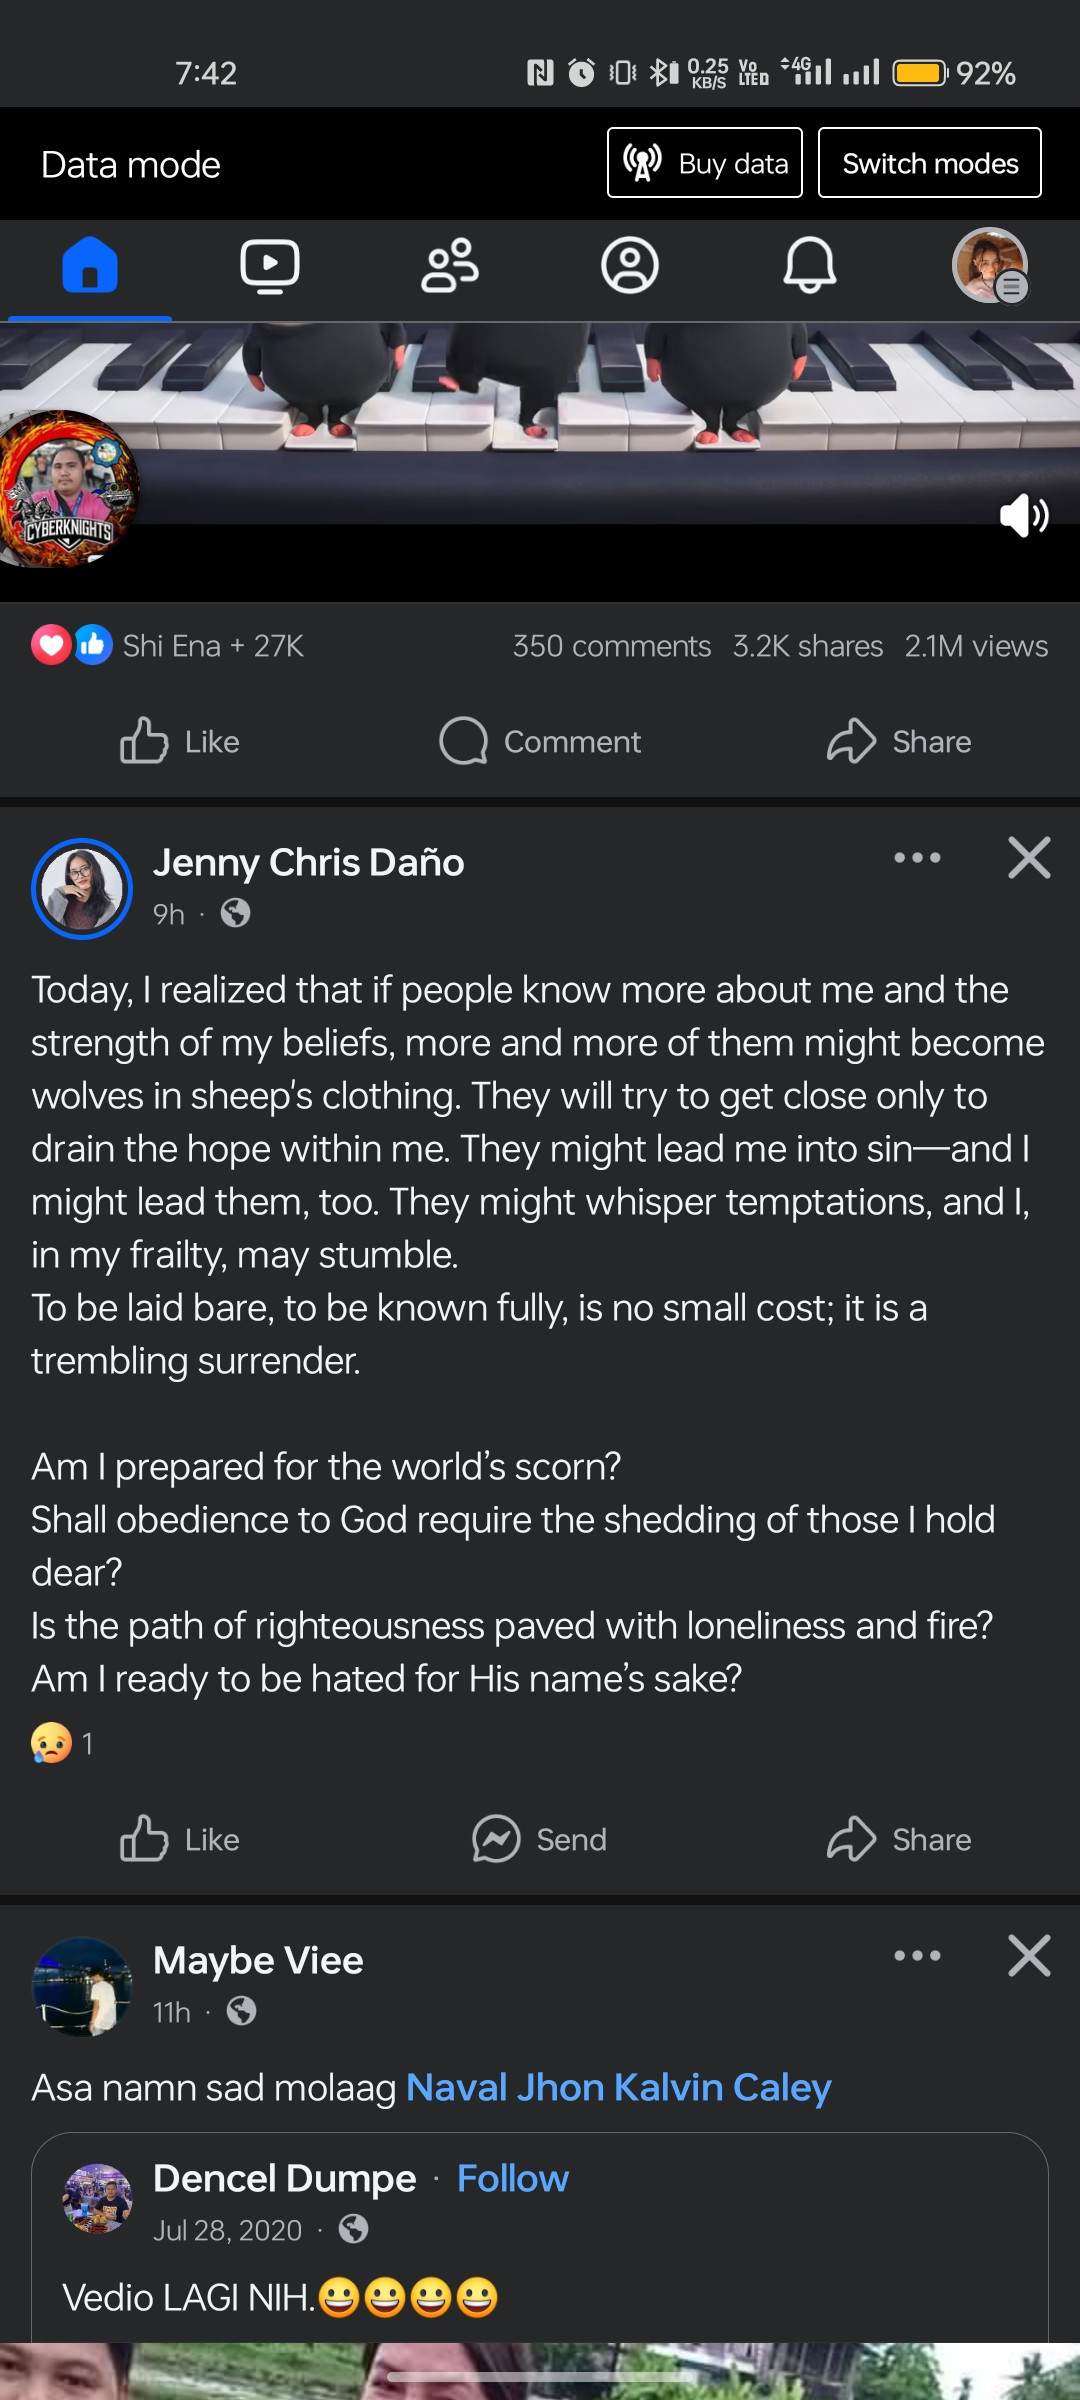Open the Profile tab icon
The image size is (1080, 2400).
point(630,266)
